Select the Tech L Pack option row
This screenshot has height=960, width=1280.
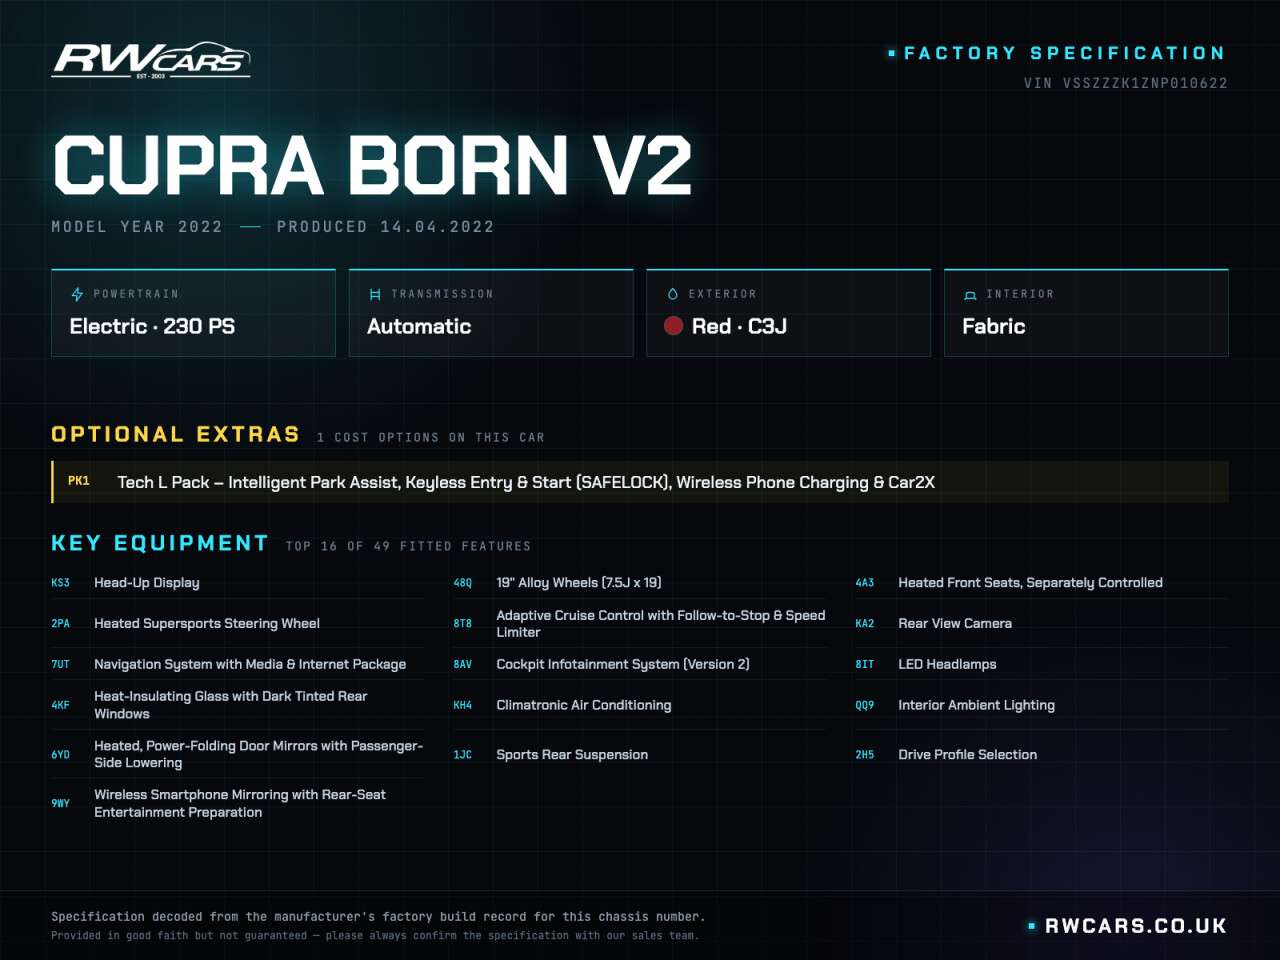[x=640, y=482]
